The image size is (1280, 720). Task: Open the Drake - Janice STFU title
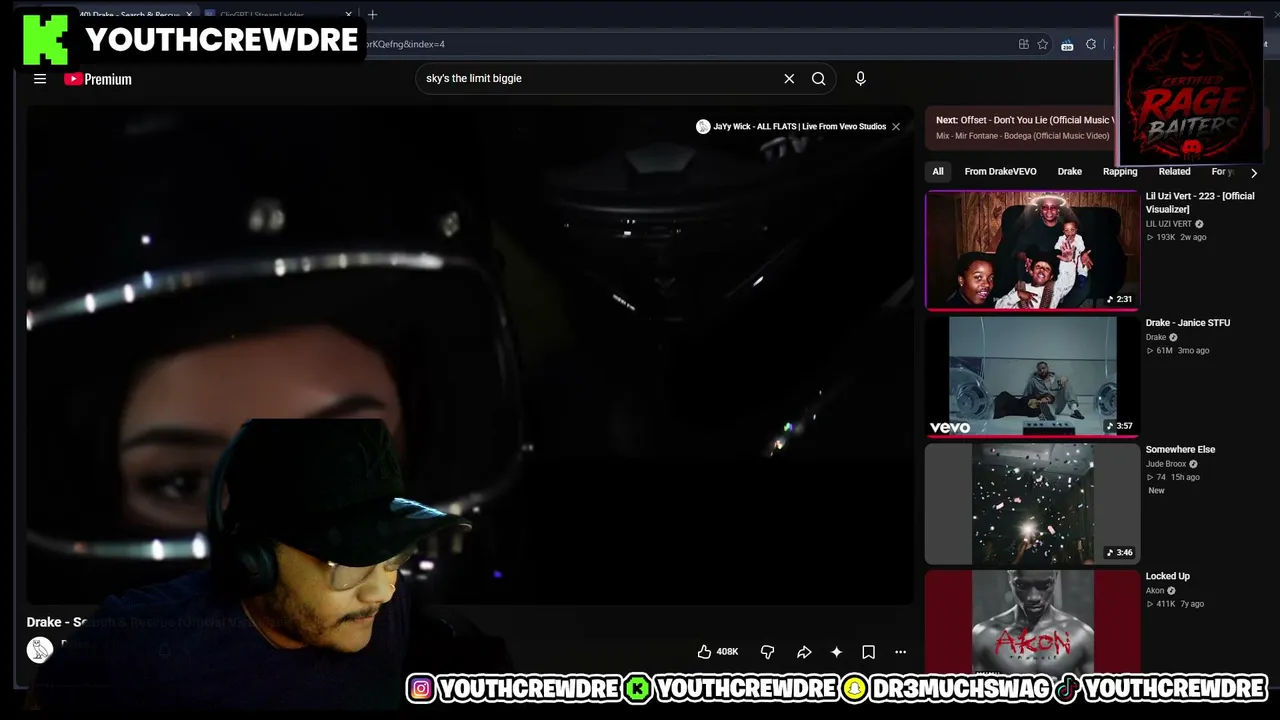(1188, 323)
